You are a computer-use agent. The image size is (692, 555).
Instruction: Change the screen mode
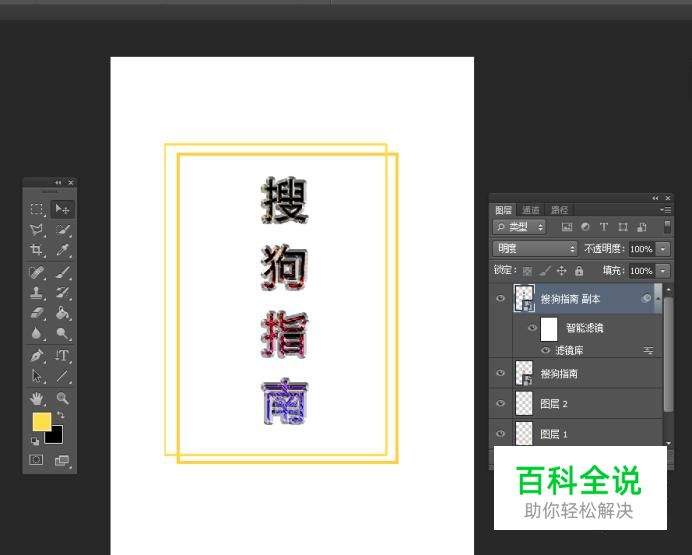tap(62, 461)
